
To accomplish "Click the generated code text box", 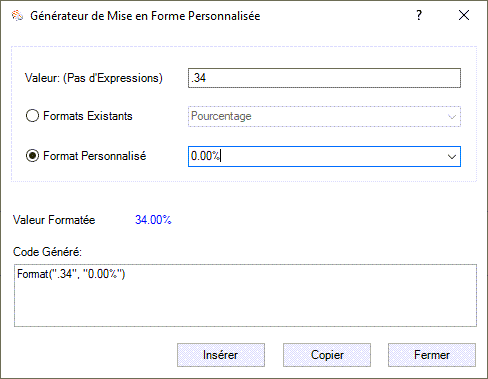I will [245, 295].
